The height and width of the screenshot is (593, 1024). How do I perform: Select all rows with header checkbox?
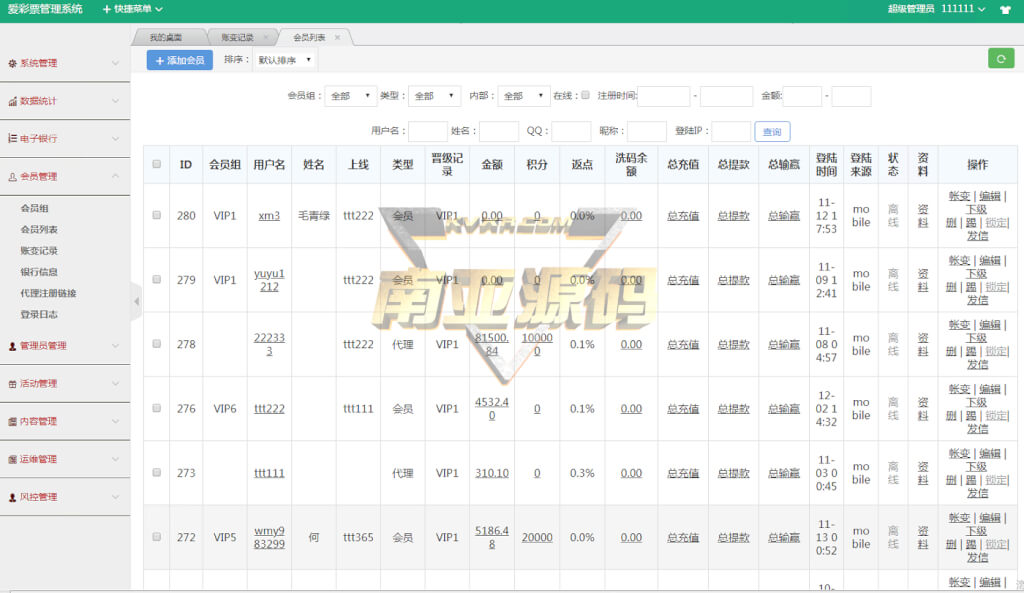[157, 164]
